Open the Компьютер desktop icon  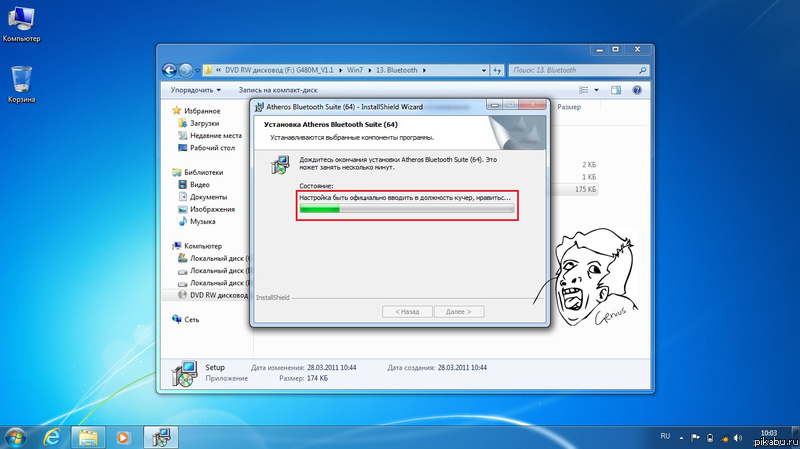(x=21, y=20)
